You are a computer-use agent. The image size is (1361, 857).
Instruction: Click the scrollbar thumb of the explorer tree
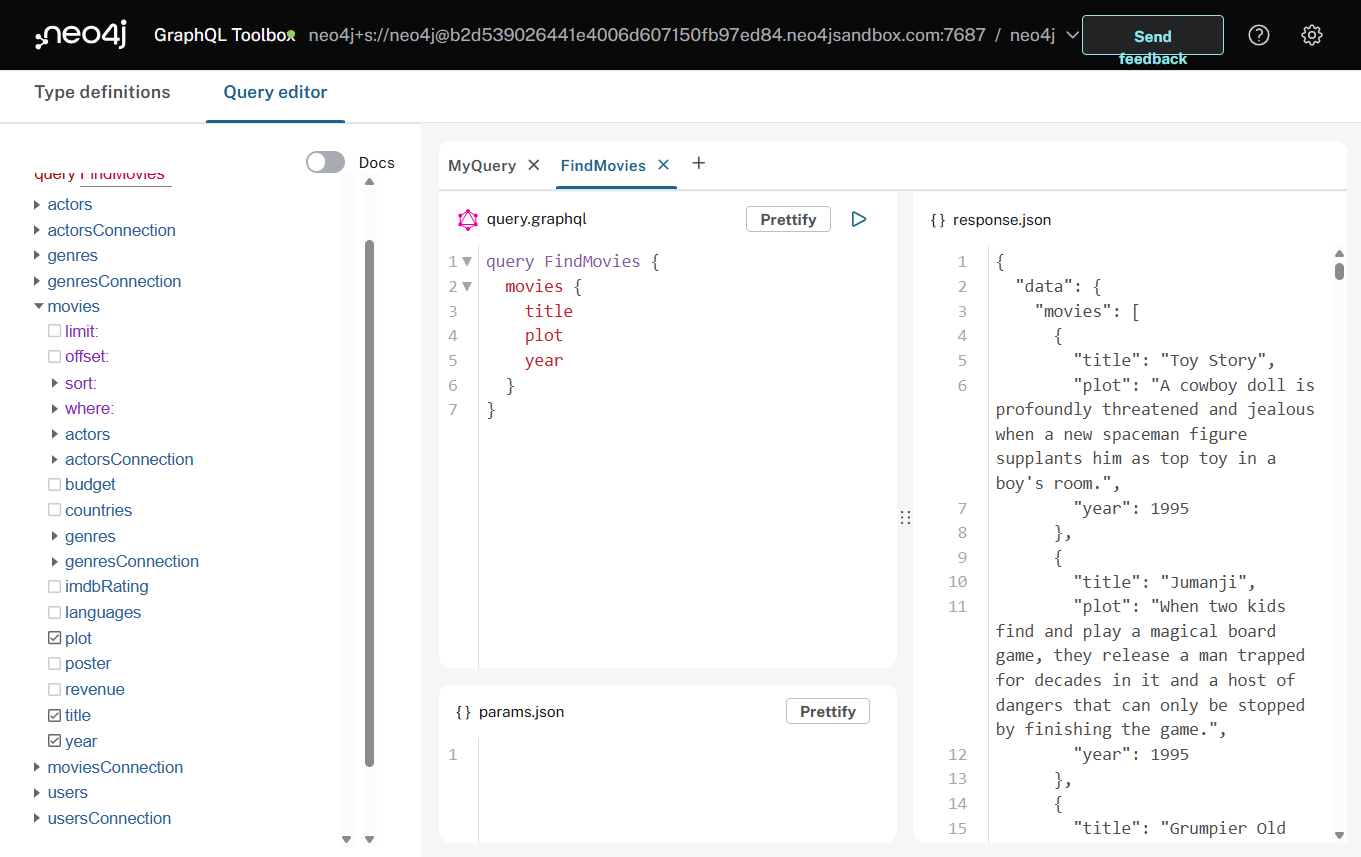(369, 503)
